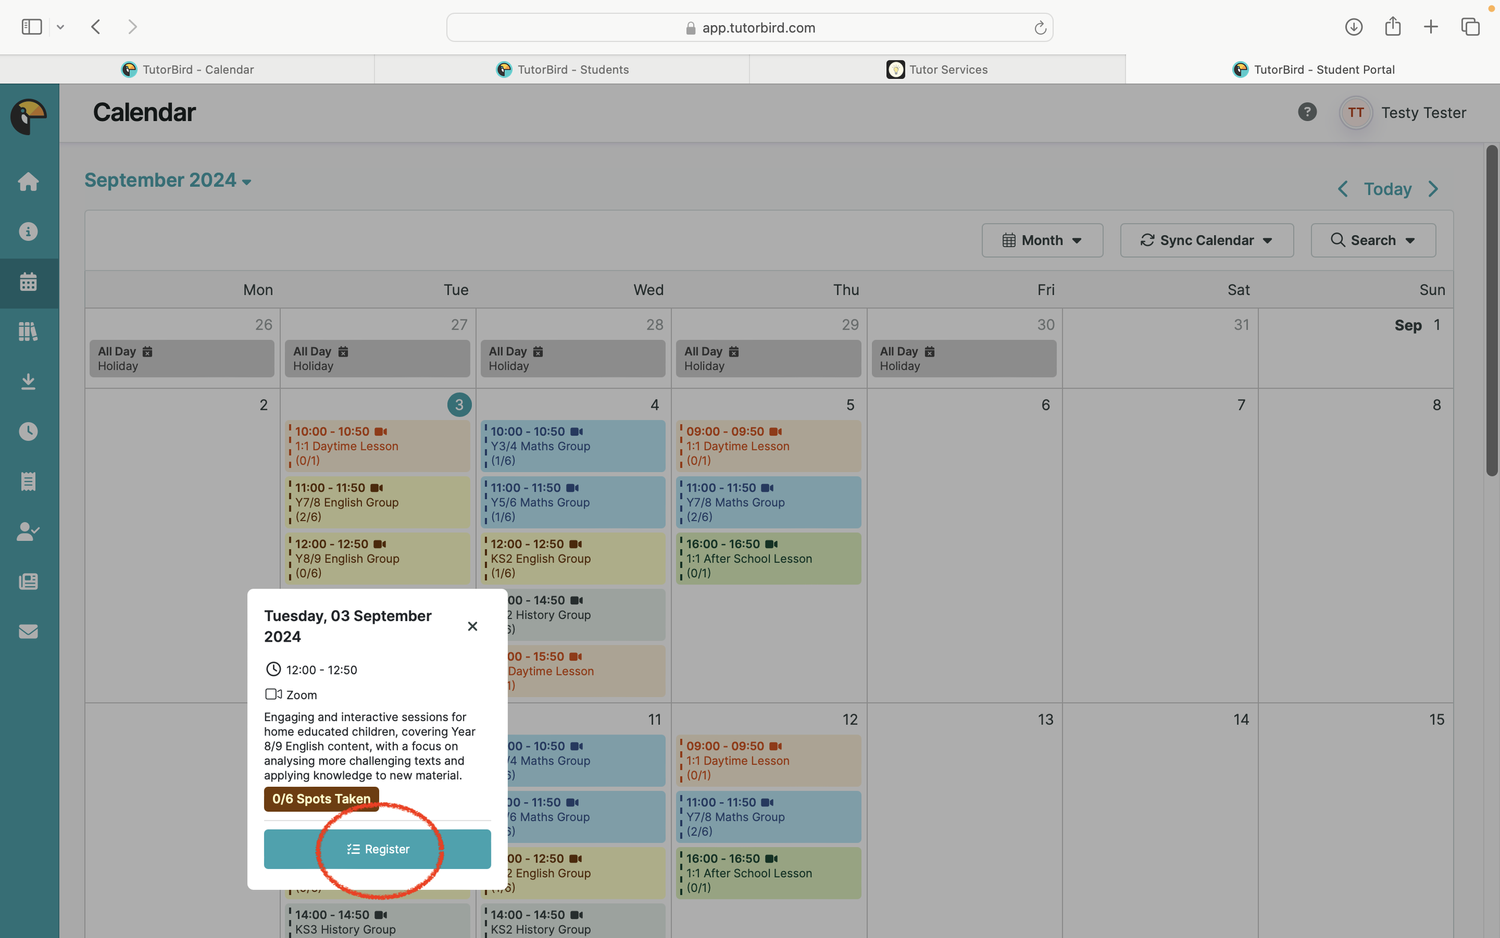The image size is (1500, 938).
Task: Open the Month view dropdown
Action: point(1042,240)
